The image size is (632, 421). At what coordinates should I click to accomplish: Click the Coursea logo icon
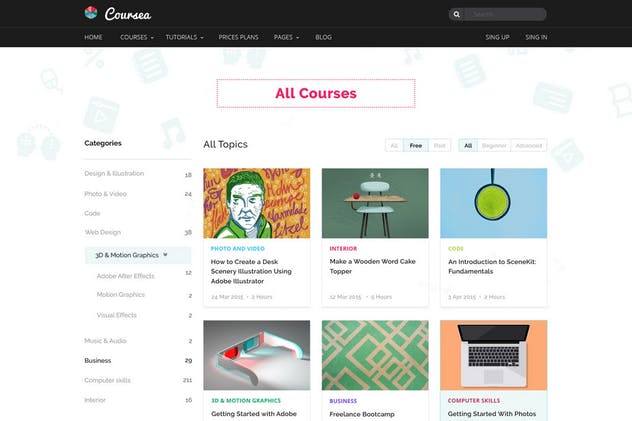pos(91,13)
